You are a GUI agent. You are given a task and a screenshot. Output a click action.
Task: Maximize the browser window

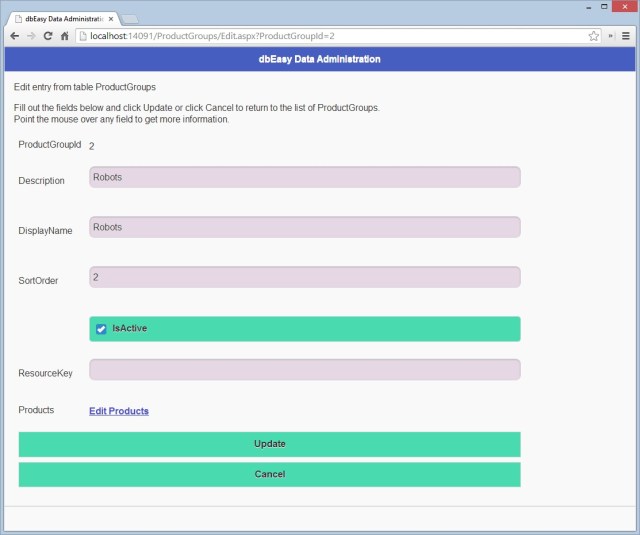pyautogui.click(x=604, y=7)
